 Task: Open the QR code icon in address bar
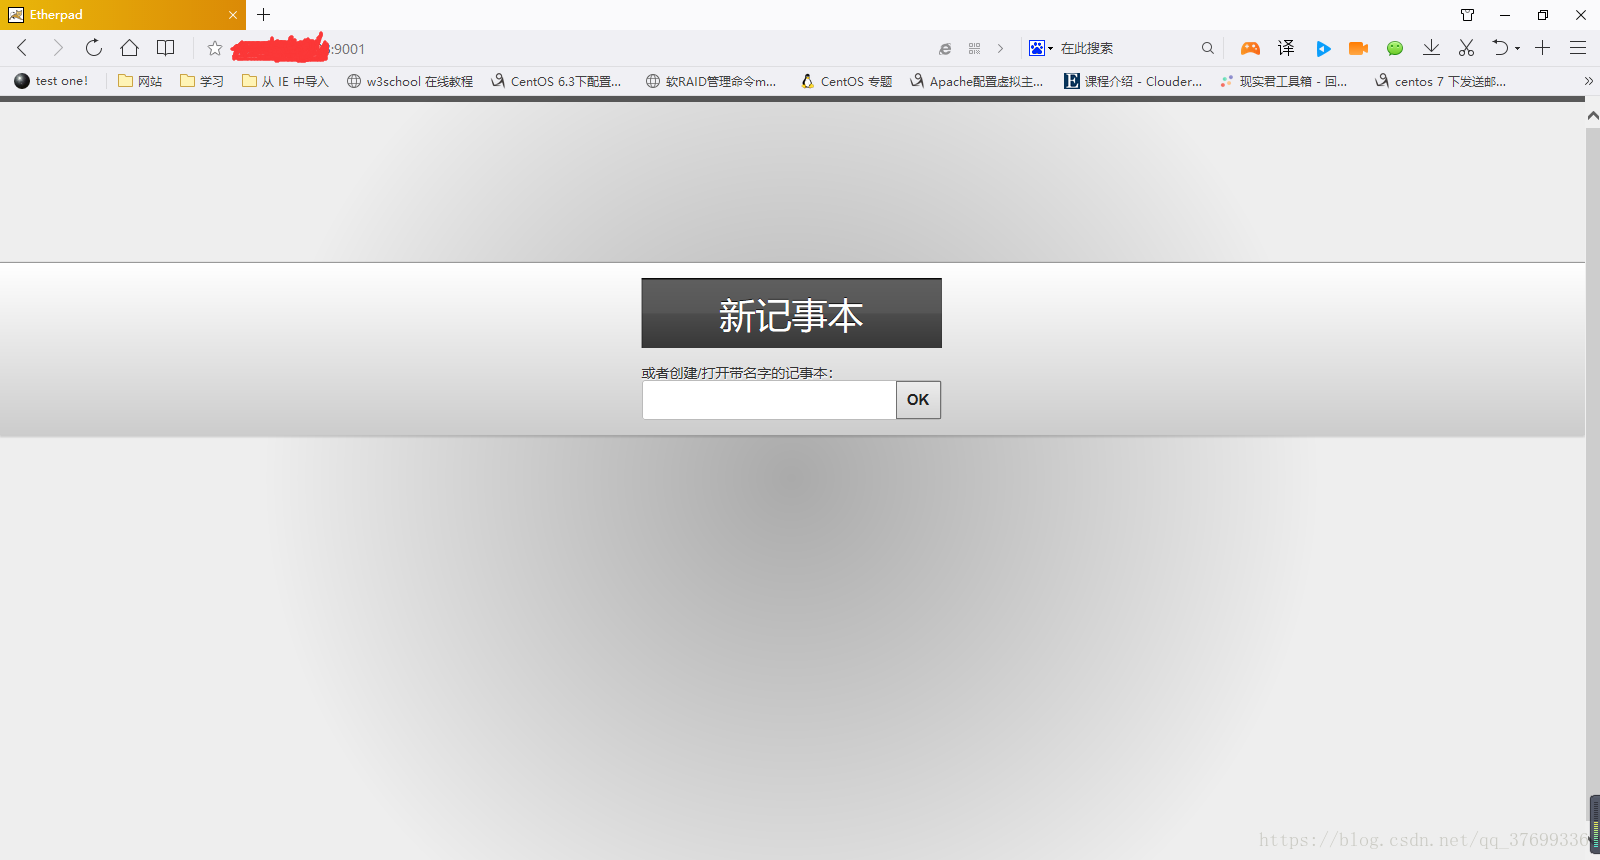click(974, 48)
